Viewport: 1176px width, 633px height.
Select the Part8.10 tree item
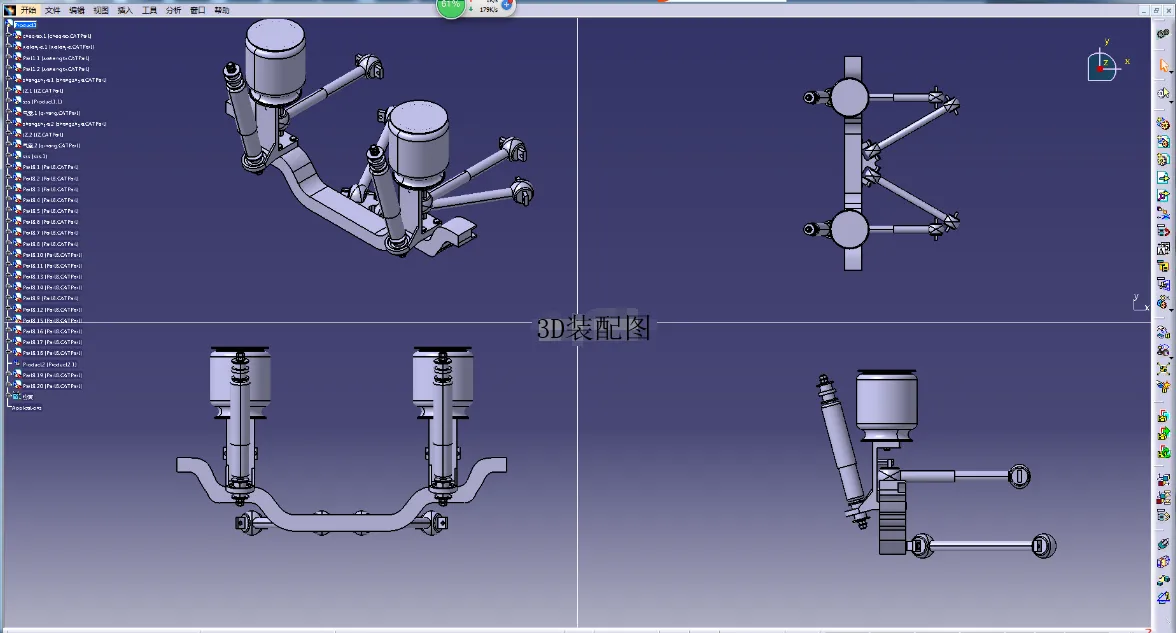pos(52,255)
